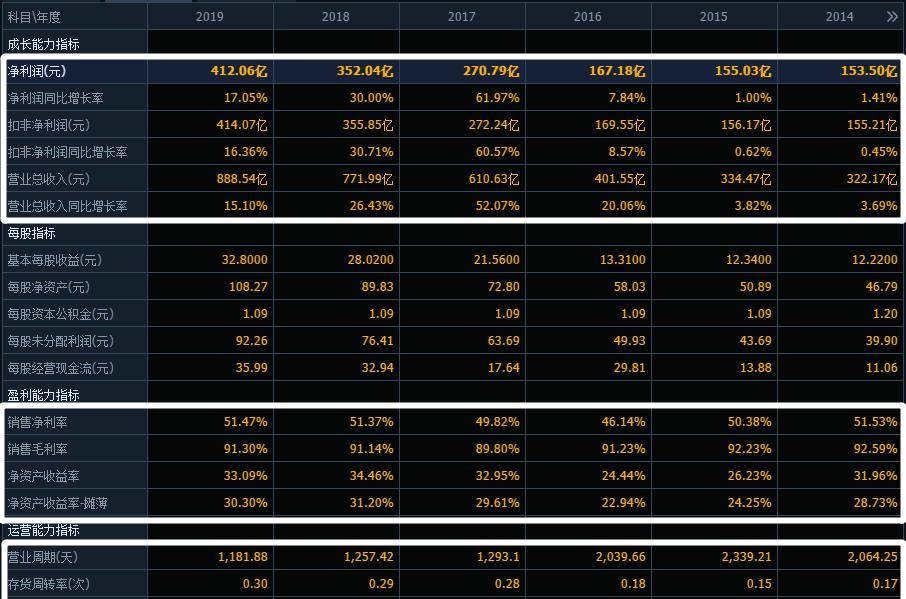Click the 存货周转率(次) row label

(48, 584)
